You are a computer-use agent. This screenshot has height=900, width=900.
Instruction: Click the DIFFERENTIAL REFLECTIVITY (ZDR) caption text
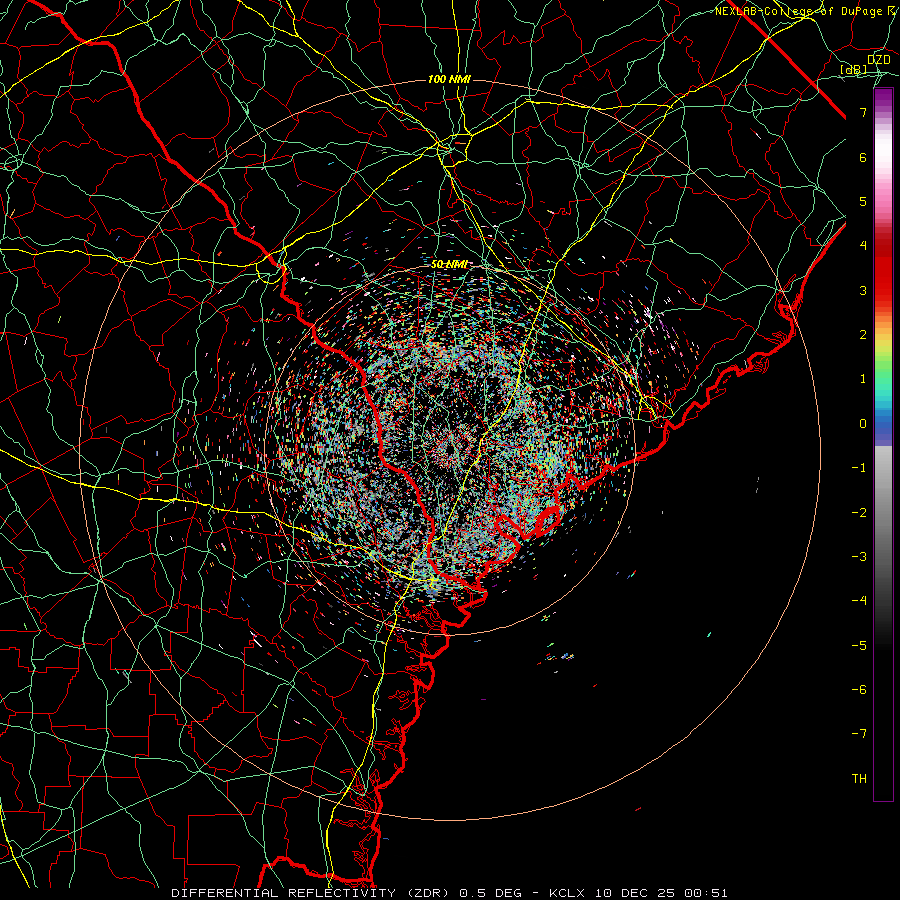pyautogui.click(x=312, y=893)
